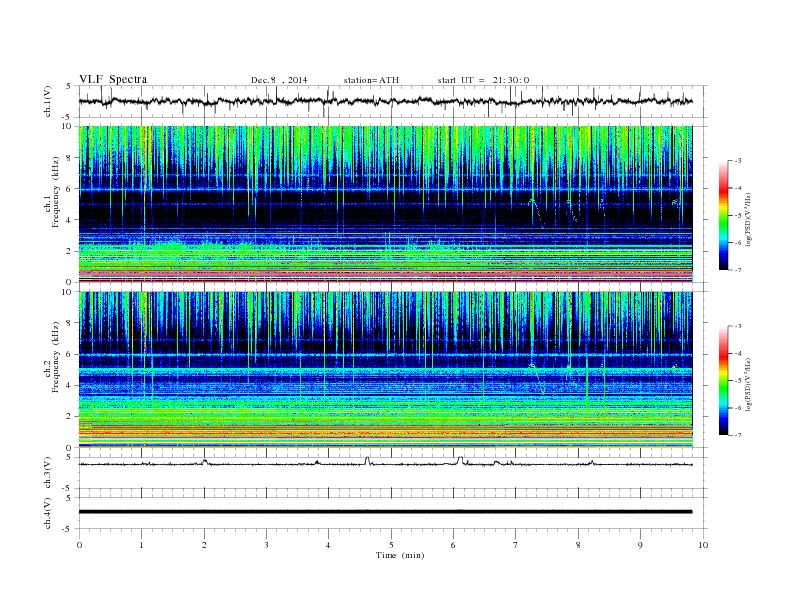This screenshot has height=612, width=792.
Task: Click the "VLF Spectra" plot title
Action: click(x=113, y=79)
